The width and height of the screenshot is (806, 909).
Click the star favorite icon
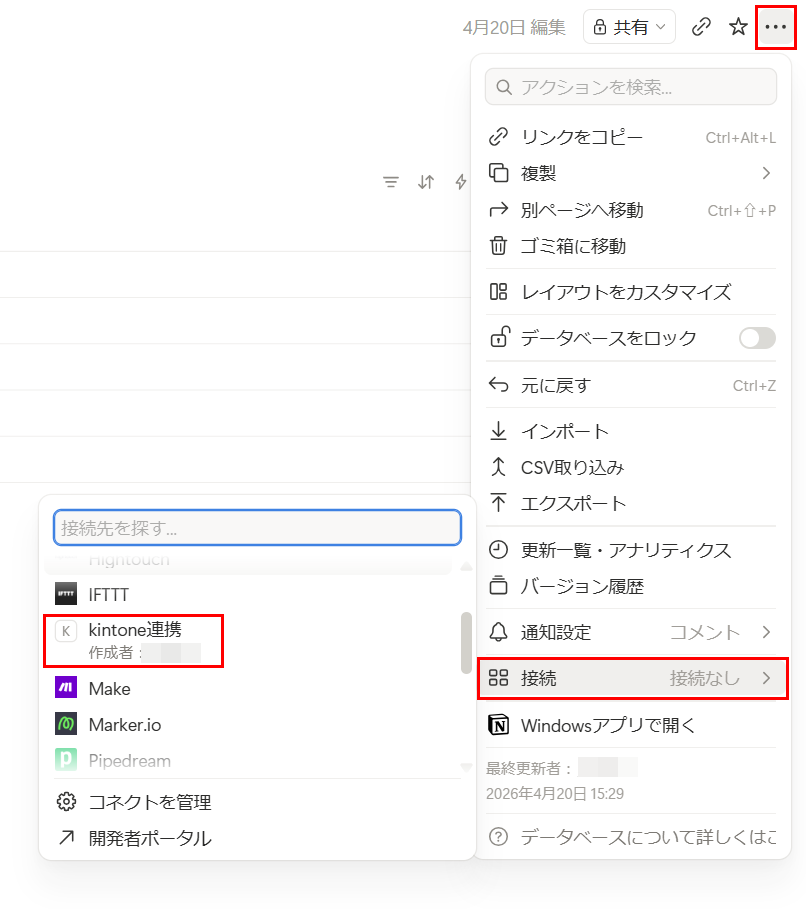[x=738, y=27]
